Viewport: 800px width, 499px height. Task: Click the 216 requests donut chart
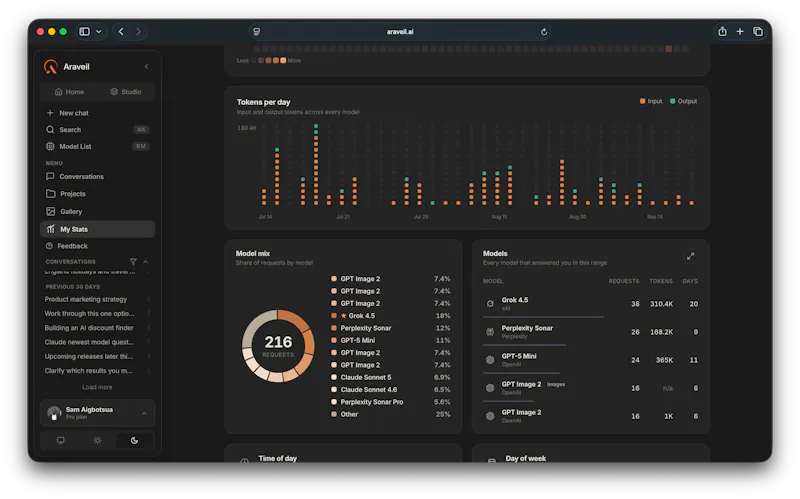(x=278, y=346)
